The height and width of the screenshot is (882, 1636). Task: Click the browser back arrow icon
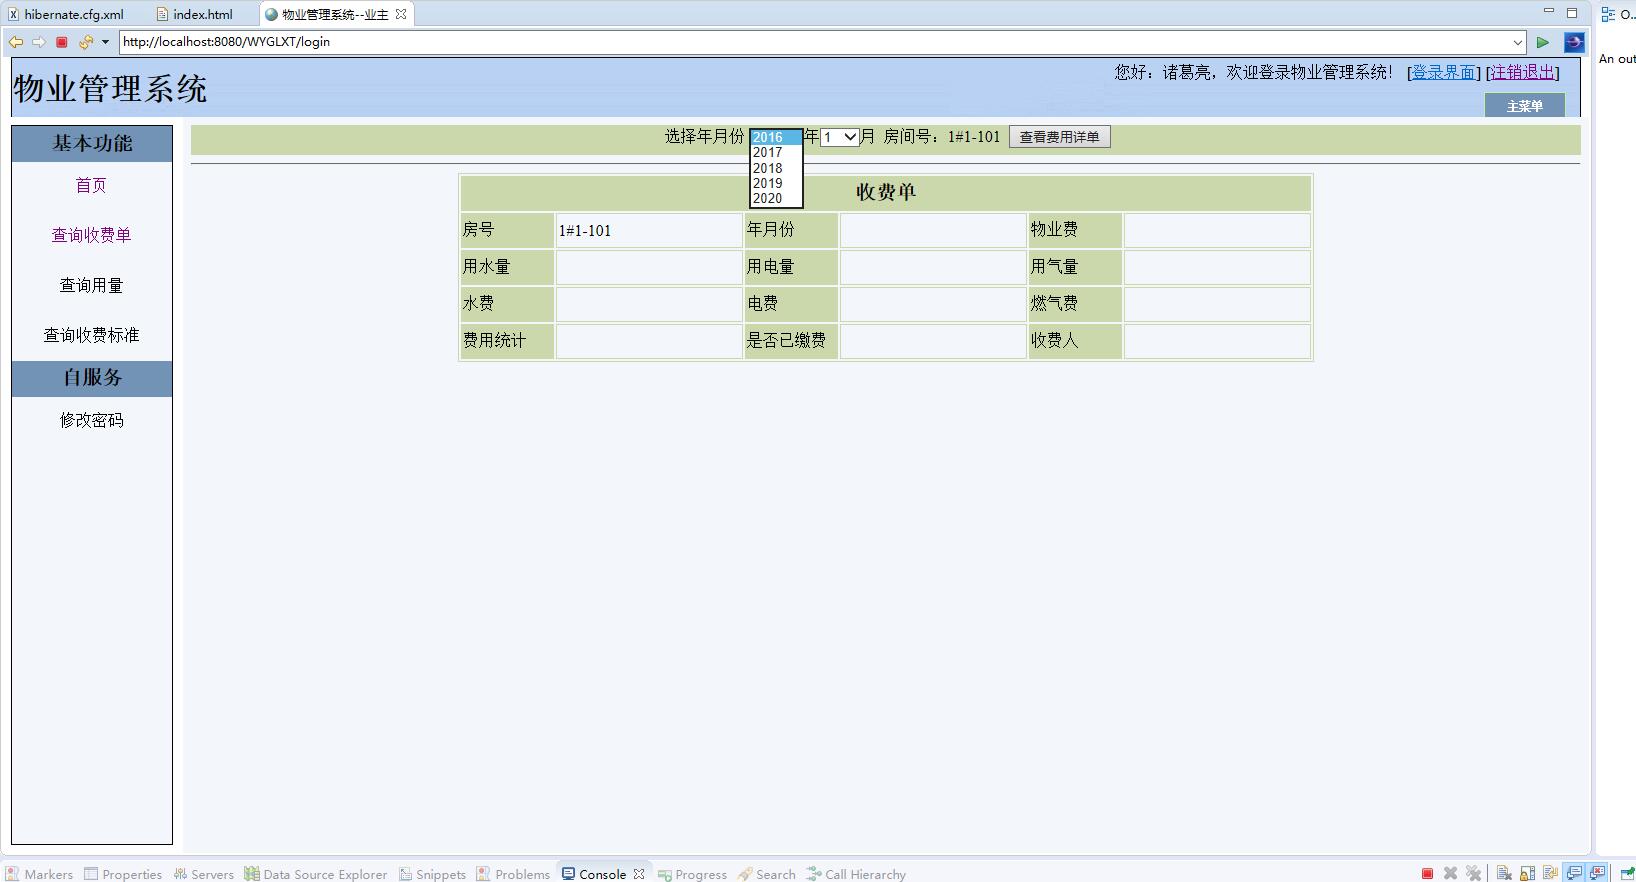tap(15, 42)
